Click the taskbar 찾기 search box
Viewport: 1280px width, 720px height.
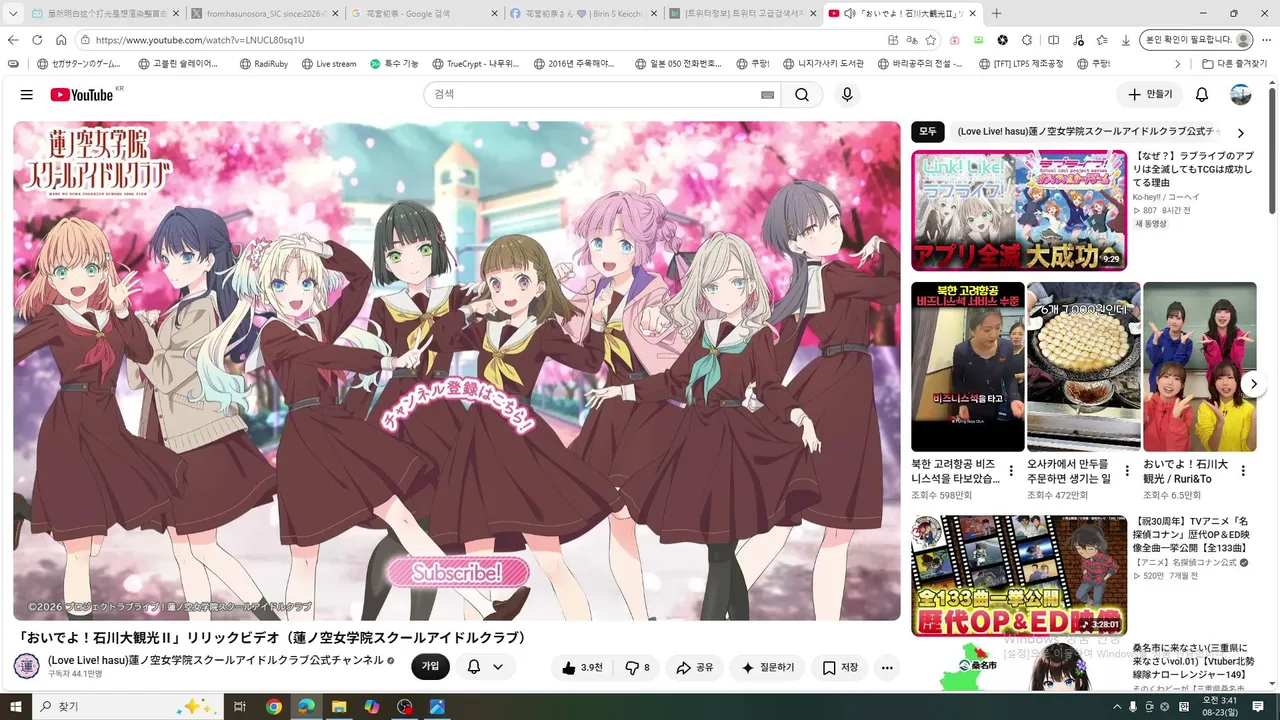[x=128, y=707]
